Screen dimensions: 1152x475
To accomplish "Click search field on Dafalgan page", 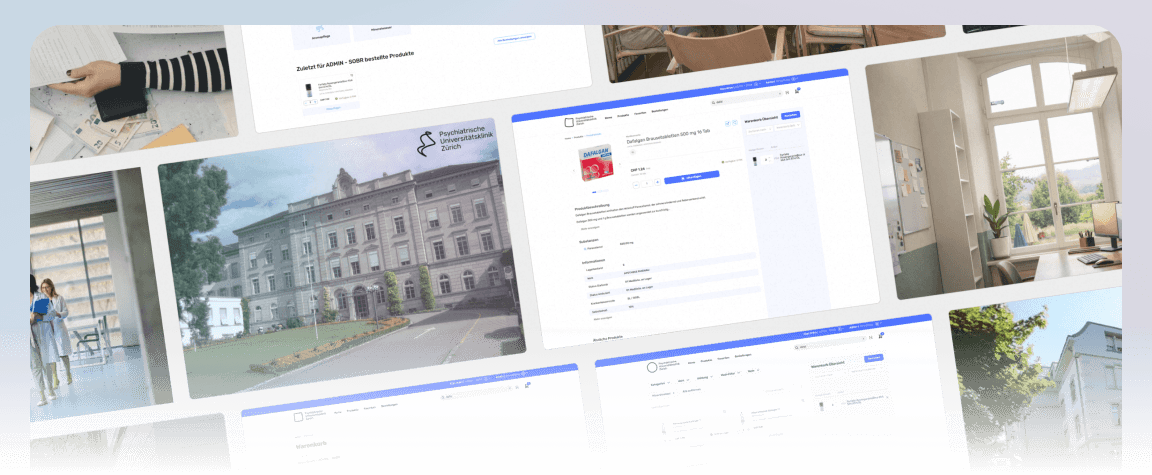I will (x=746, y=99).
